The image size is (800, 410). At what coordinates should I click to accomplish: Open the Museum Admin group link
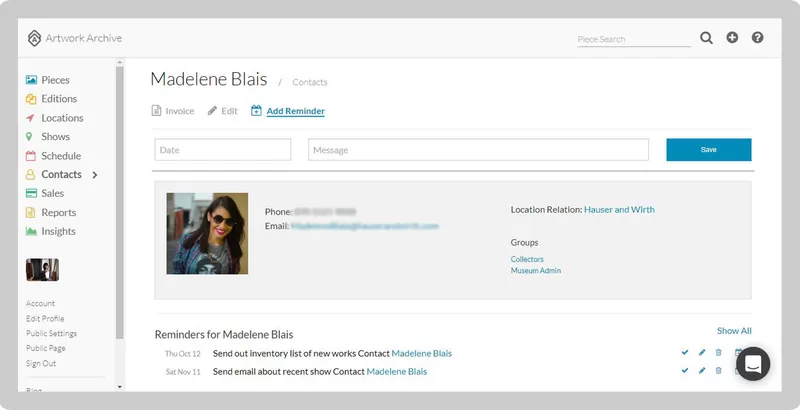[536, 271]
